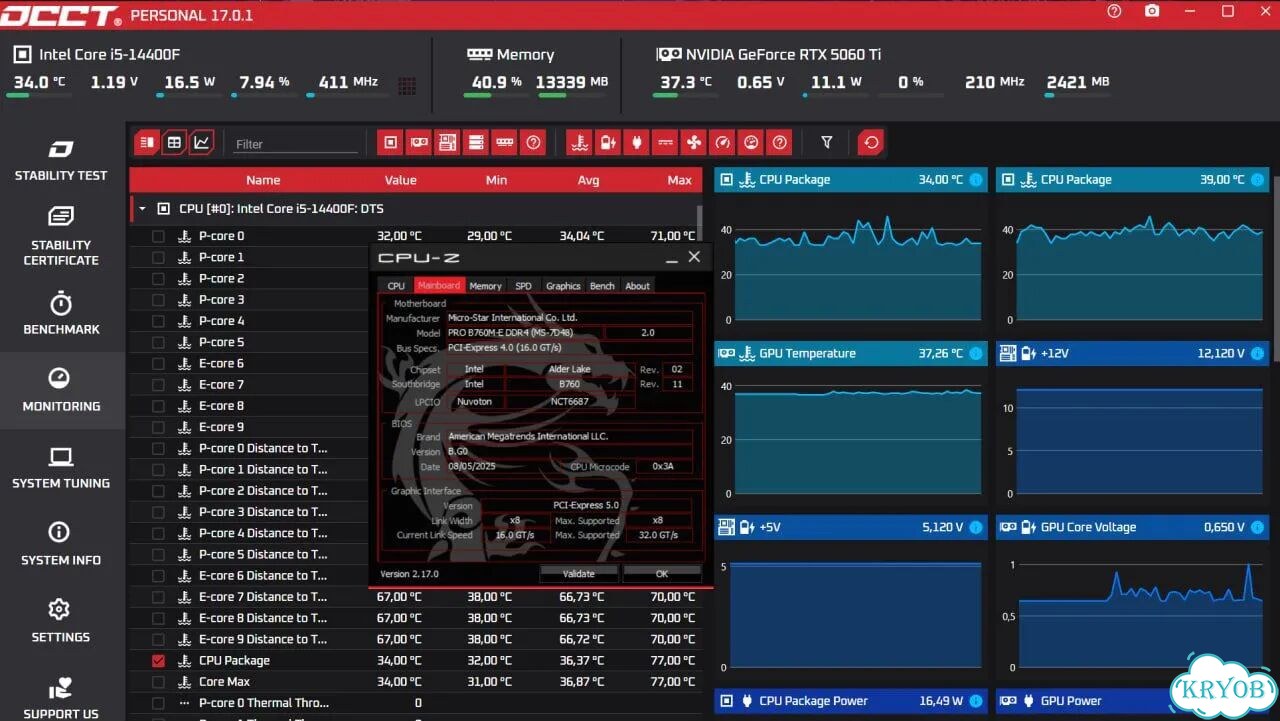Check the Core Max checkbox
Screen dimensions: 1280x721
point(158,682)
